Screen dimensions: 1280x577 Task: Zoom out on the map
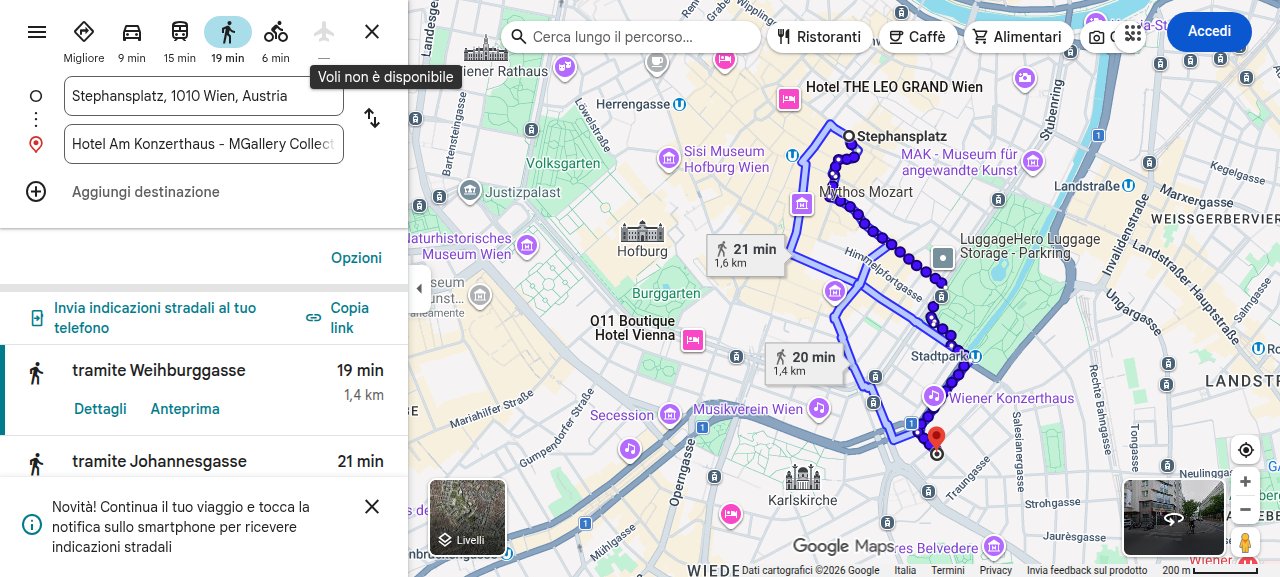point(1245,510)
